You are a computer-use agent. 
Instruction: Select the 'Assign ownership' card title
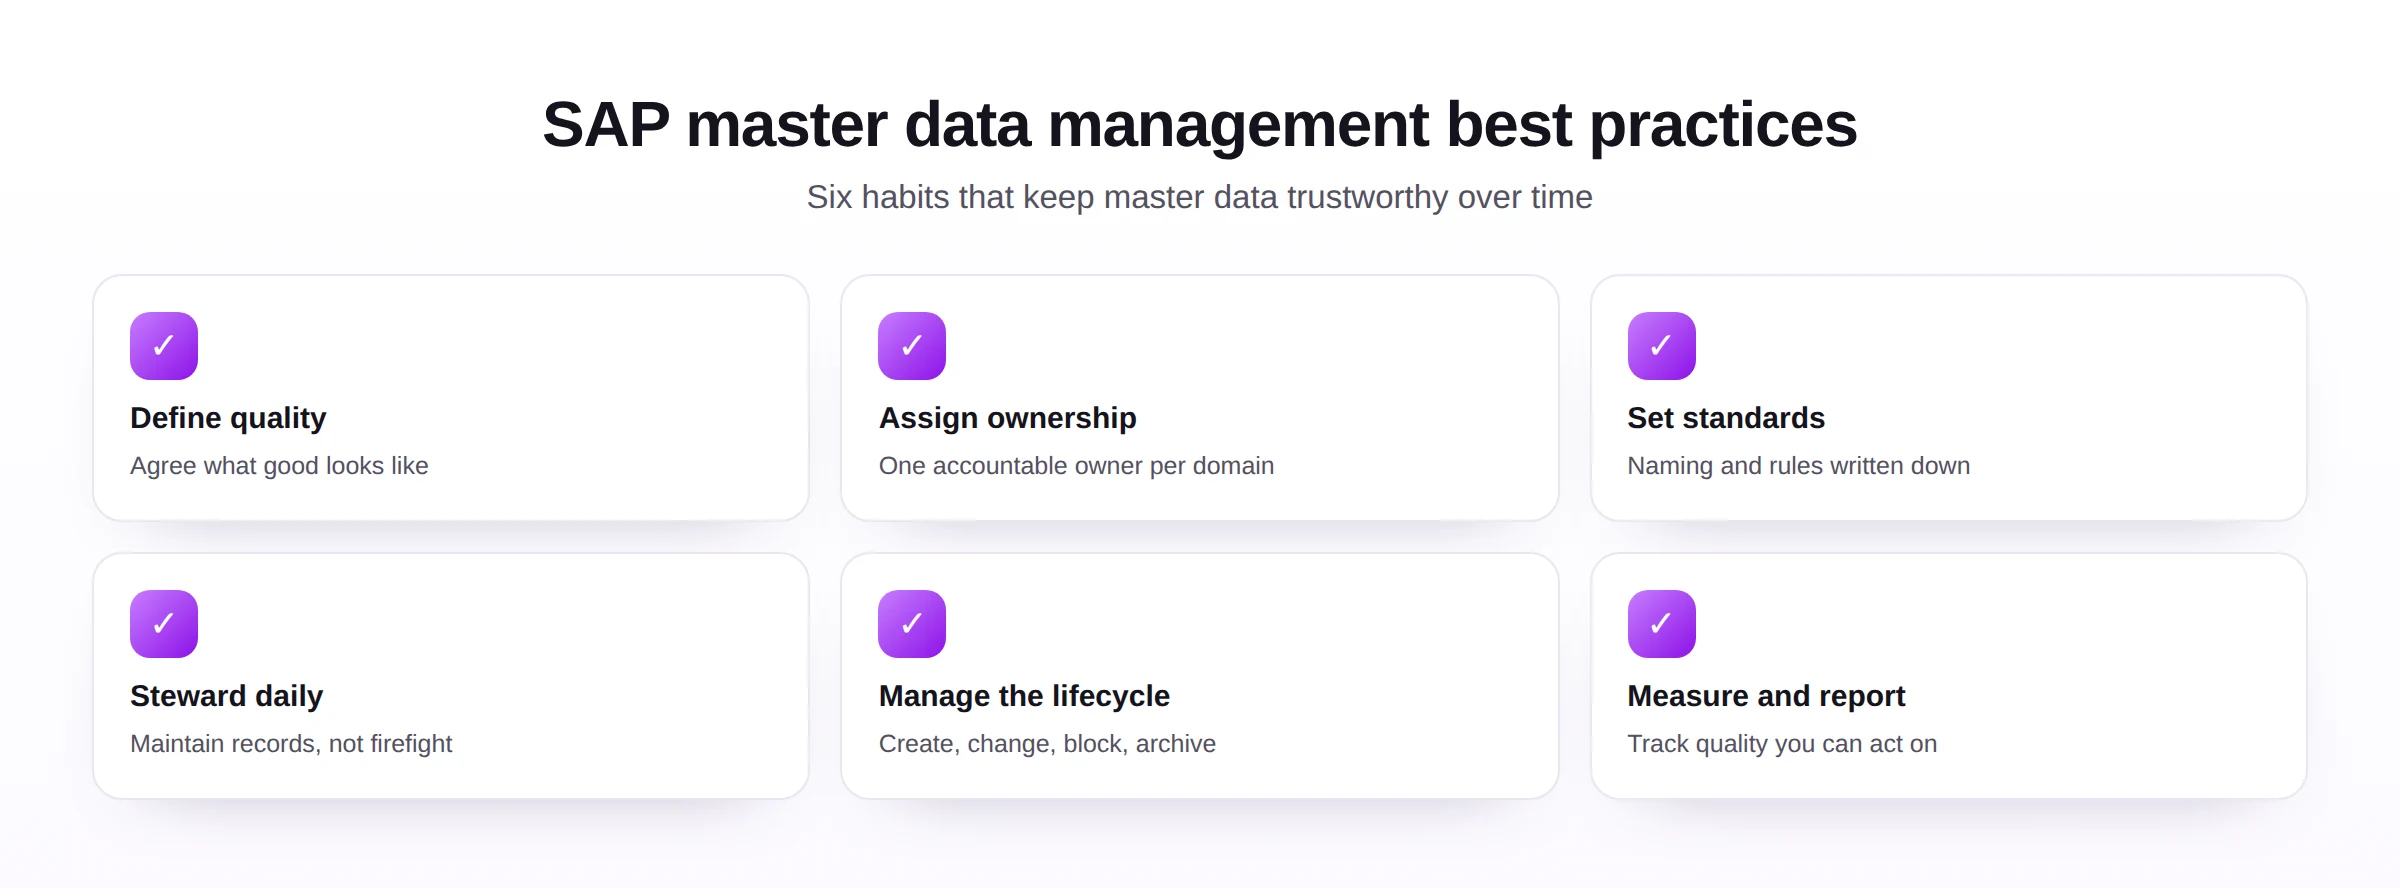pyautogui.click(x=1008, y=418)
